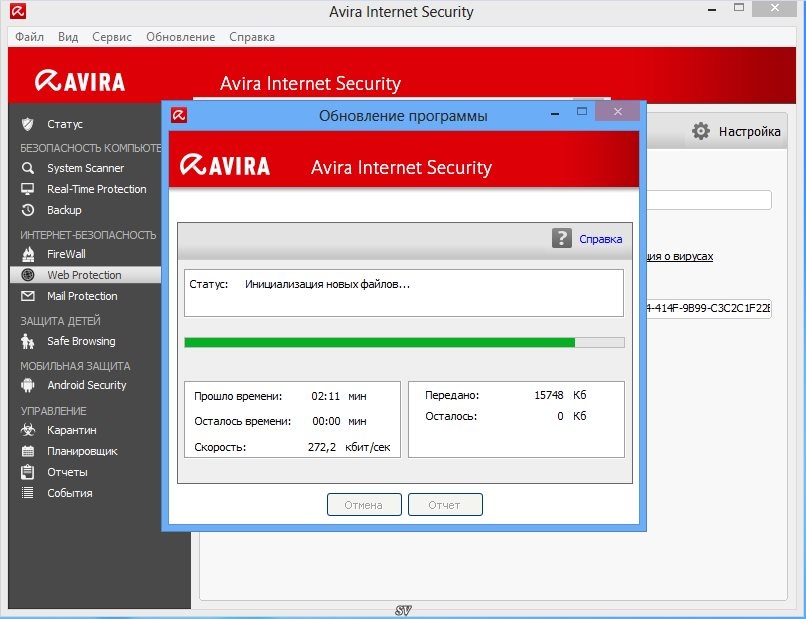Select Web Protection in sidebar

(x=85, y=275)
